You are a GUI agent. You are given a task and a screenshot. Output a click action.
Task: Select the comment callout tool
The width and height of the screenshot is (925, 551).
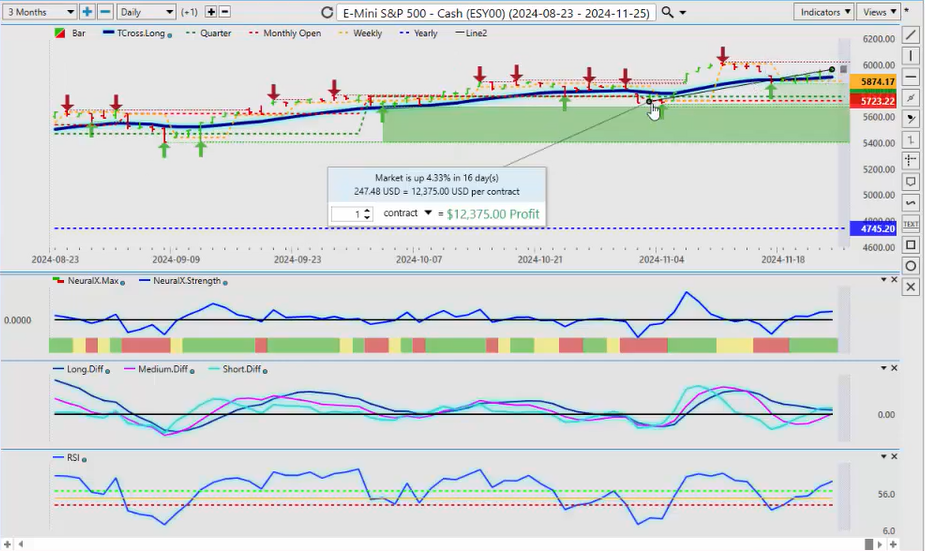point(911,182)
